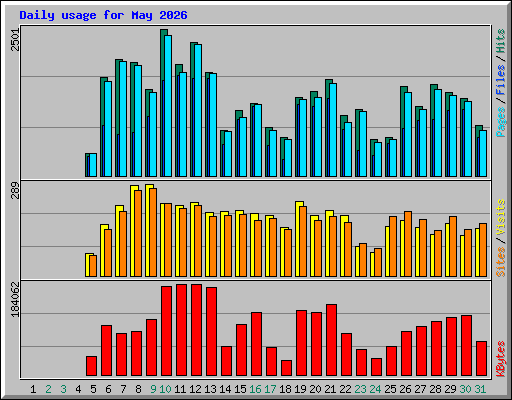Click day 20 on the x-axis
This screenshot has height=400, width=512.
[315, 389]
